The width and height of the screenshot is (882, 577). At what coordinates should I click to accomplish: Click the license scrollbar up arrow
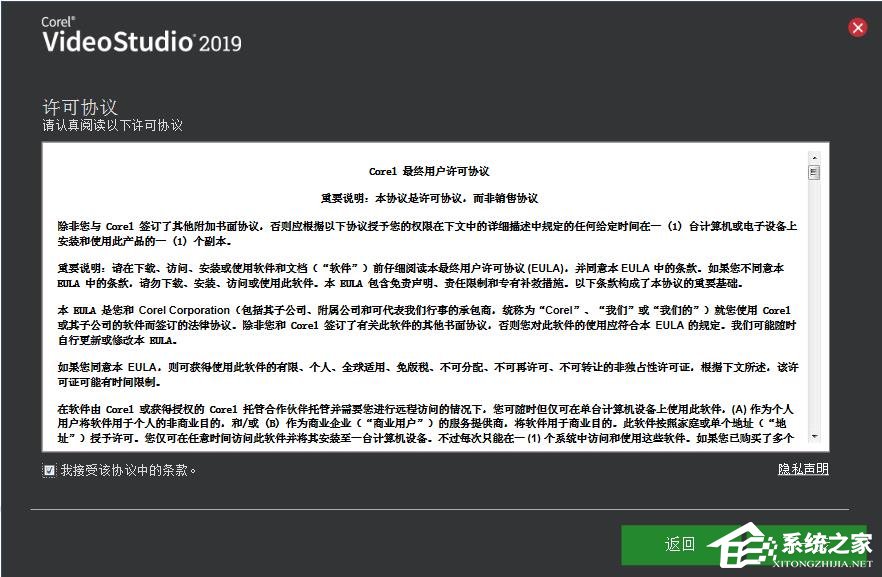(813, 157)
